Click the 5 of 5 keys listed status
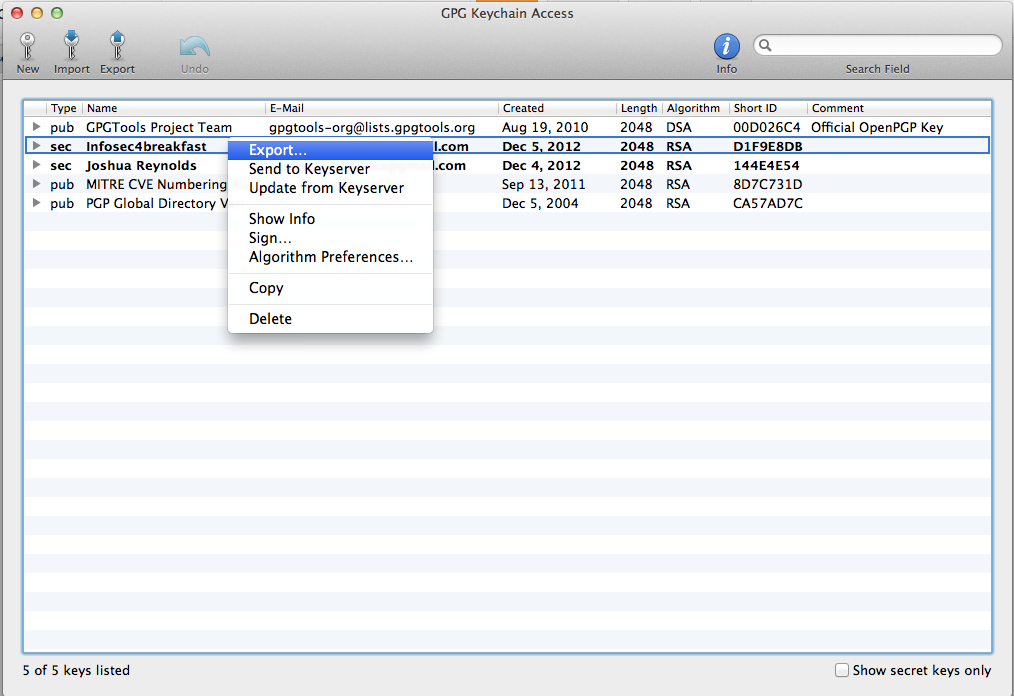The width and height of the screenshot is (1014, 696). point(76,670)
